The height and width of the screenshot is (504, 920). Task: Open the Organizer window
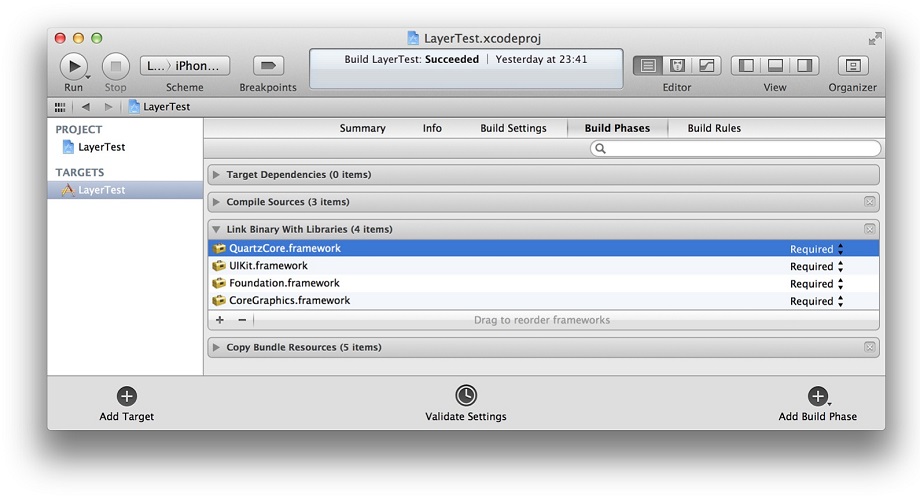click(x=853, y=66)
